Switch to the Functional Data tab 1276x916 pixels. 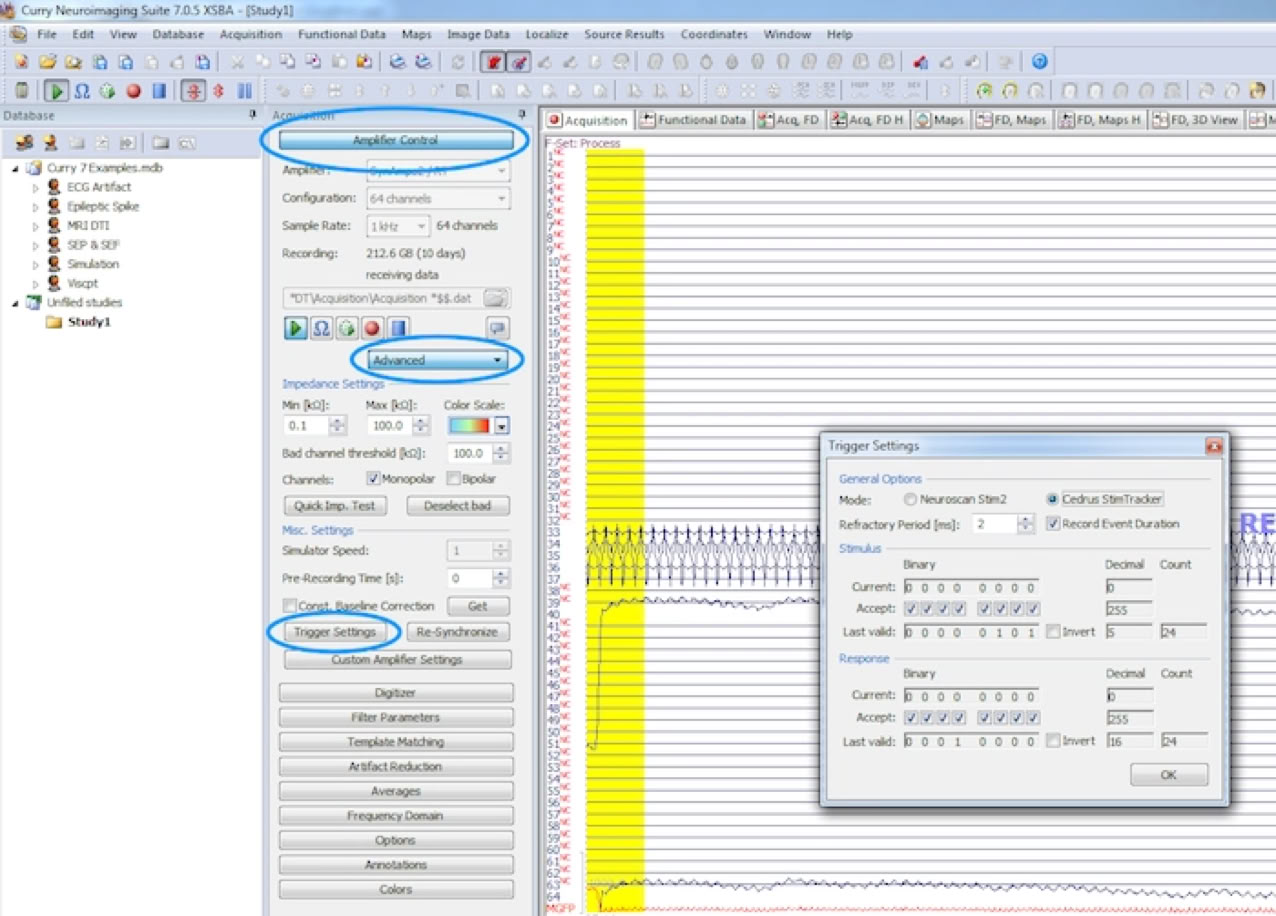(693, 120)
